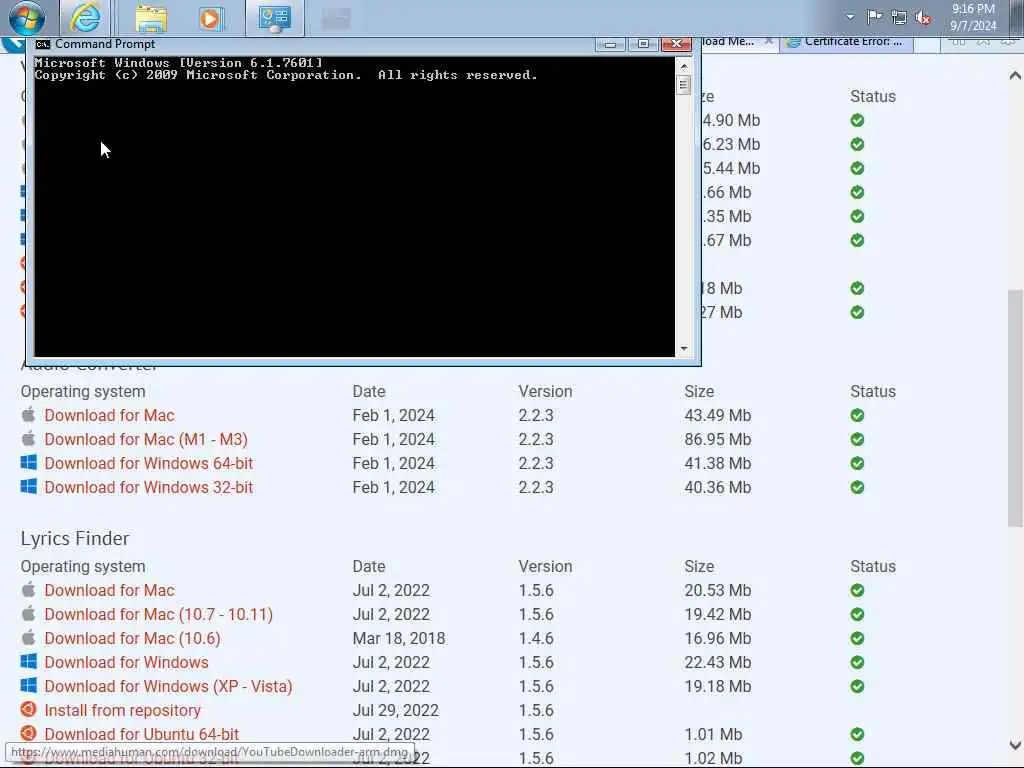Image resolution: width=1024 pixels, height=768 pixels.
Task: Open the Windows Start orb
Action: click(x=27, y=18)
